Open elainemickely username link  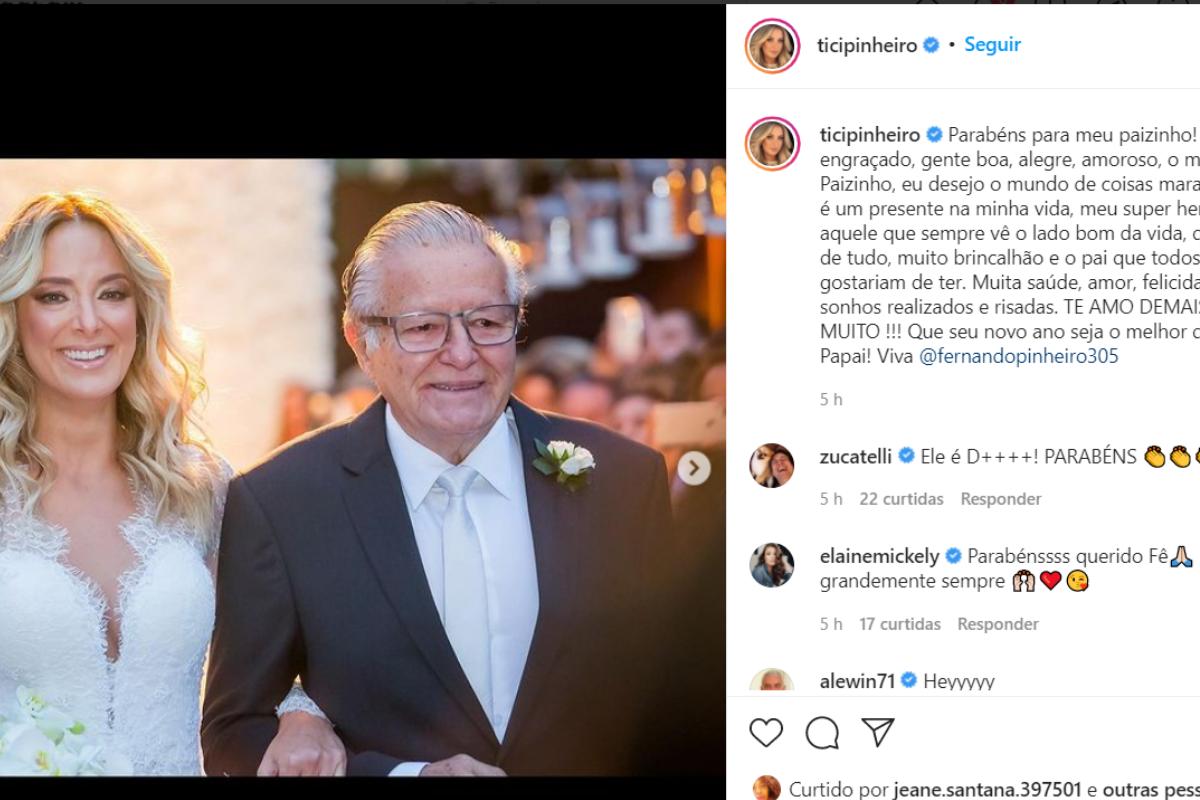pos(879,556)
